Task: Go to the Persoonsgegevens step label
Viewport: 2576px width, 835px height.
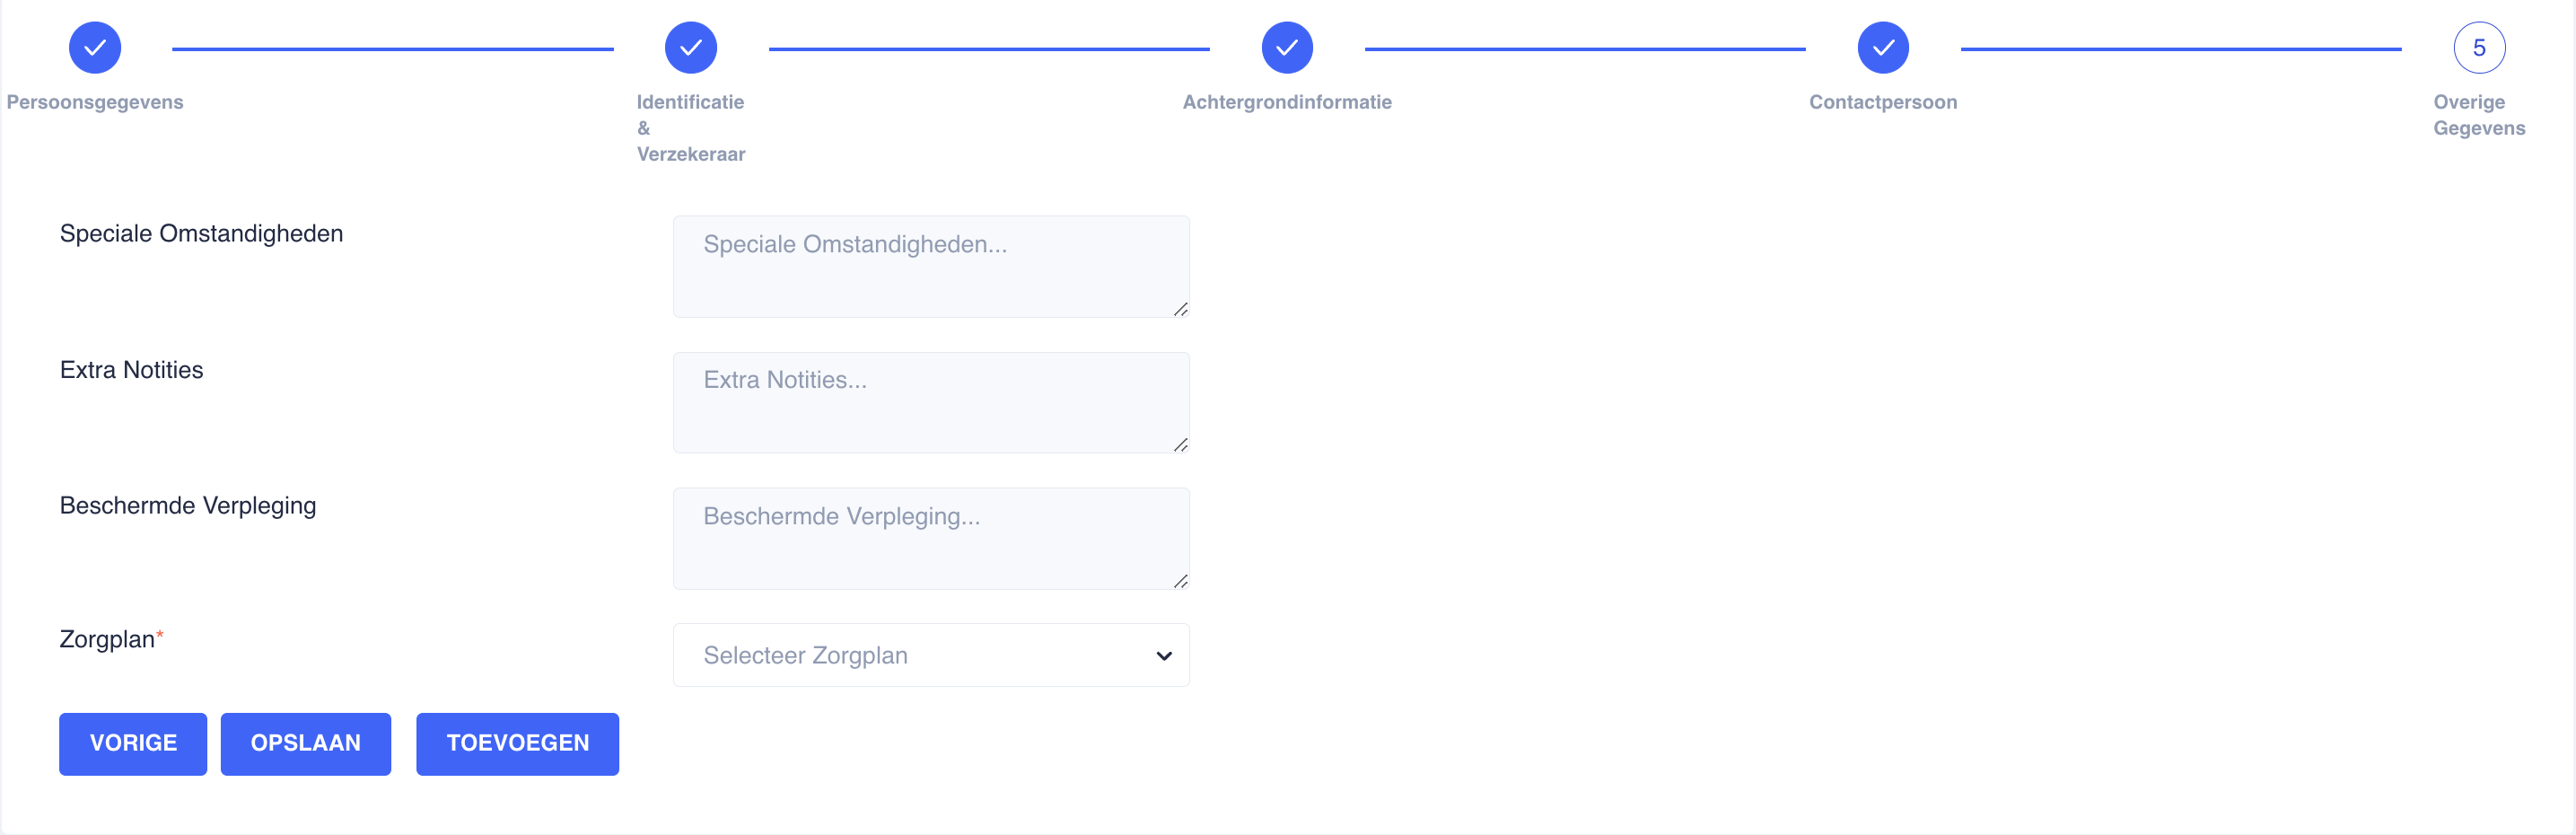Action: (x=95, y=102)
